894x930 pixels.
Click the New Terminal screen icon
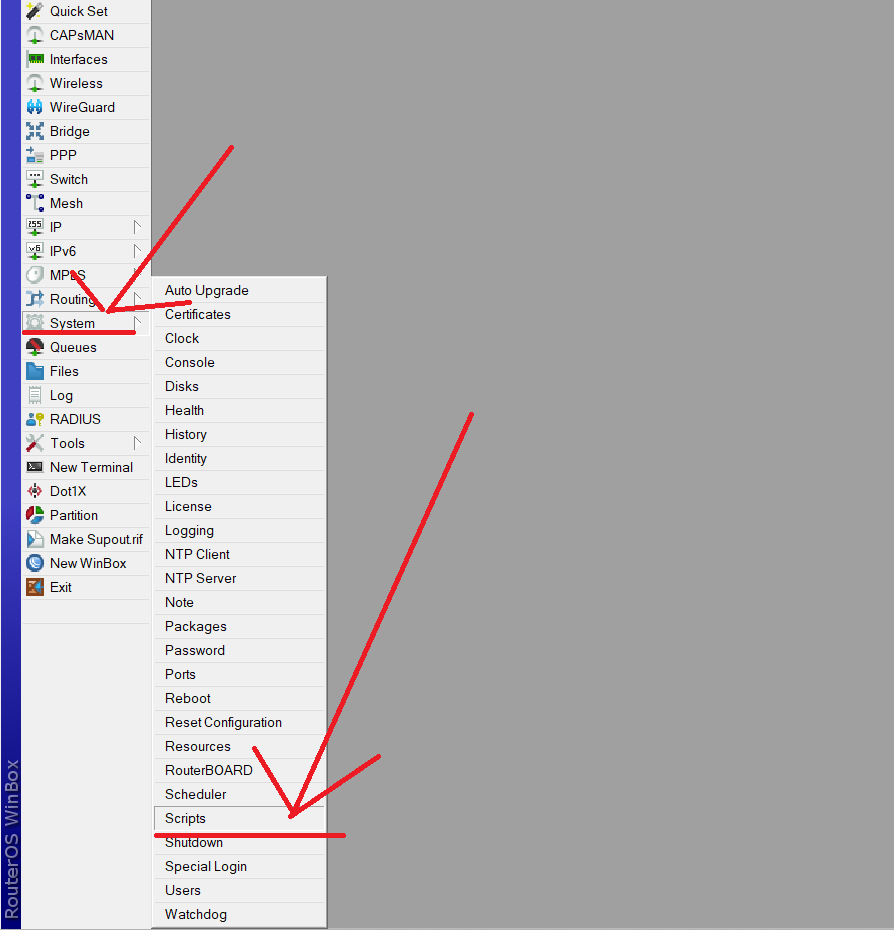tap(35, 467)
